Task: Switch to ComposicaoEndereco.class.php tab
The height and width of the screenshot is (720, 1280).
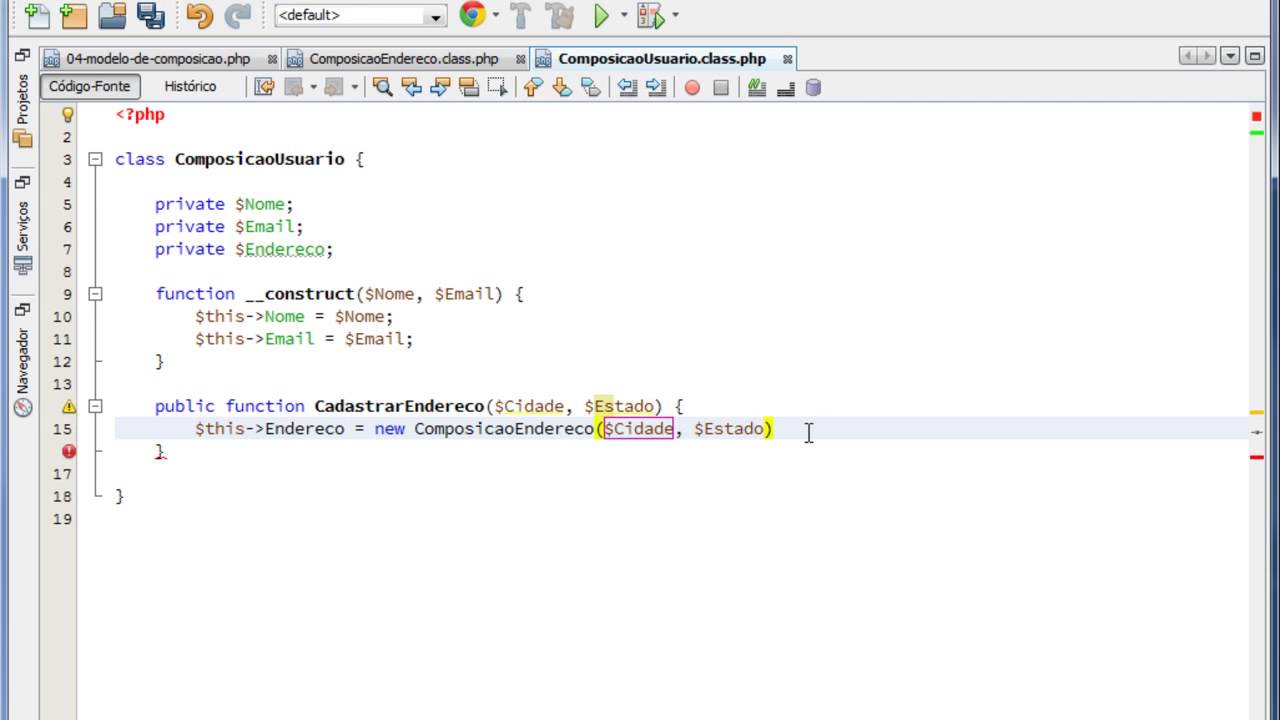Action: (x=403, y=59)
